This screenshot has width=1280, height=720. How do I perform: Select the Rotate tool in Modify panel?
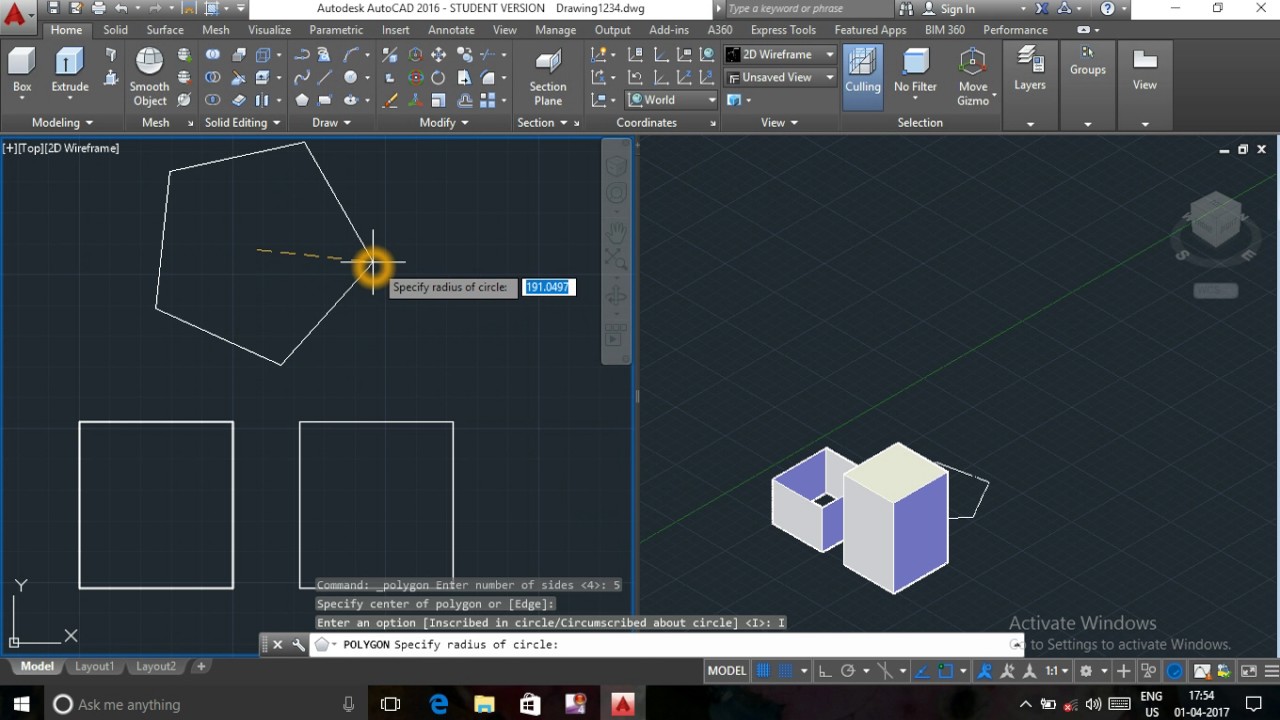click(438, 77)
